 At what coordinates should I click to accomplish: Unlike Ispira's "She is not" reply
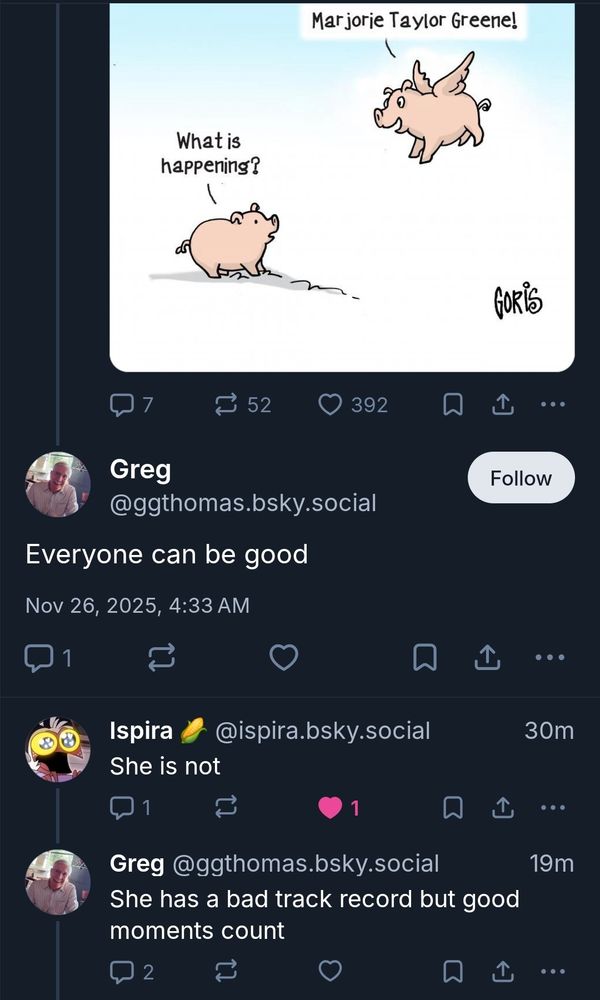click(x=339, y=808)
